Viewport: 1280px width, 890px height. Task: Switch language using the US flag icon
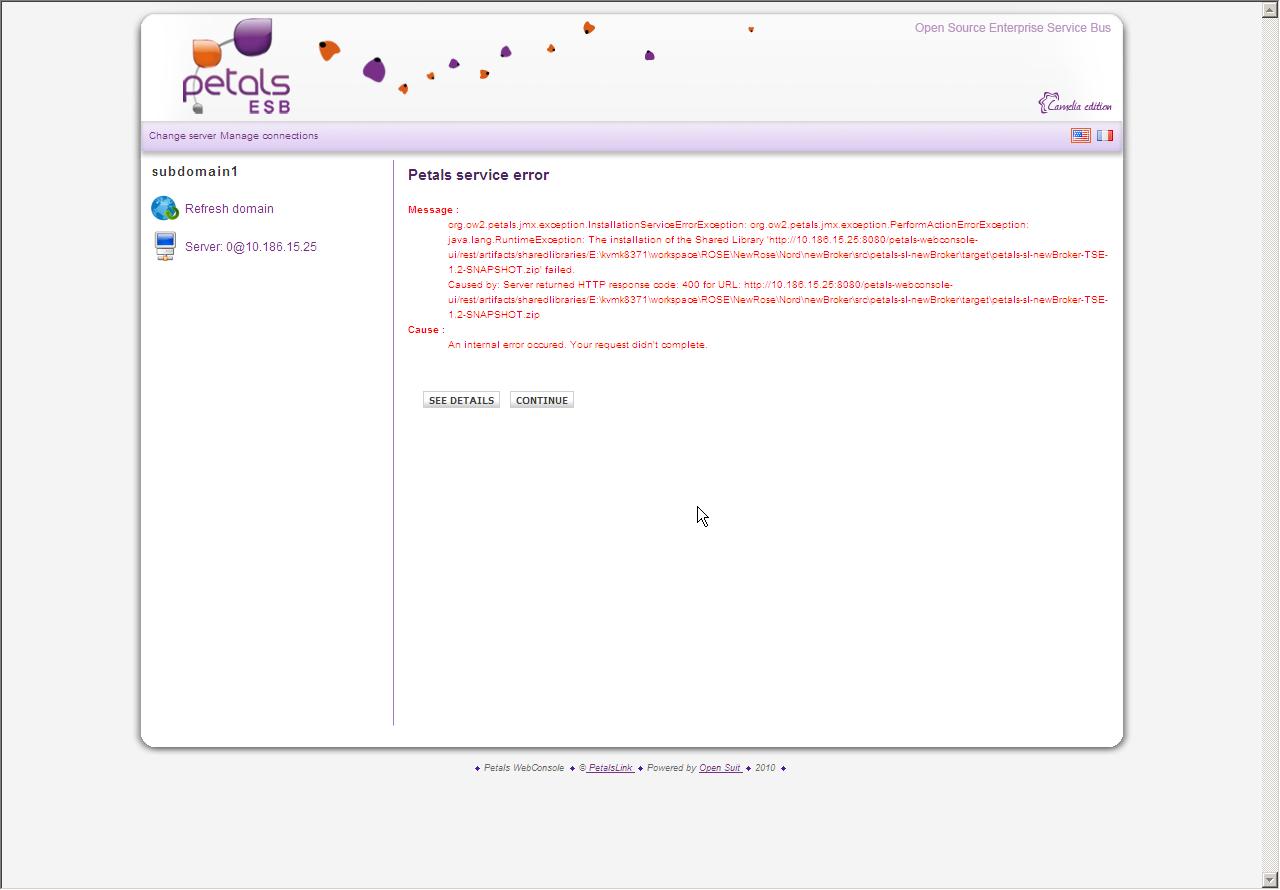[1080, 136]
